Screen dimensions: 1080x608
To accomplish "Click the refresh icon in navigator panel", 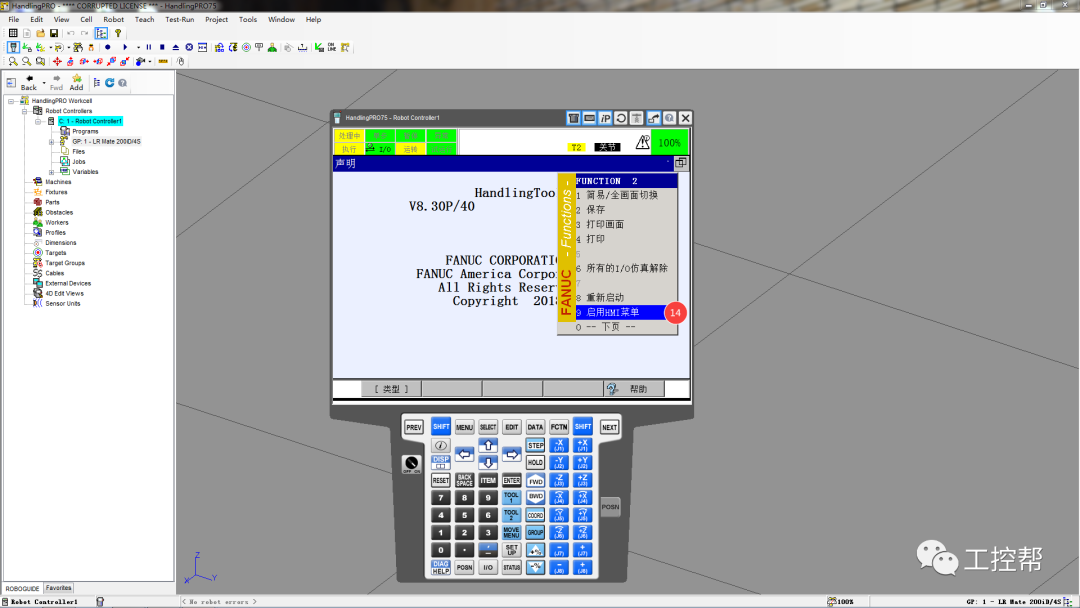I will click(110, 83).
